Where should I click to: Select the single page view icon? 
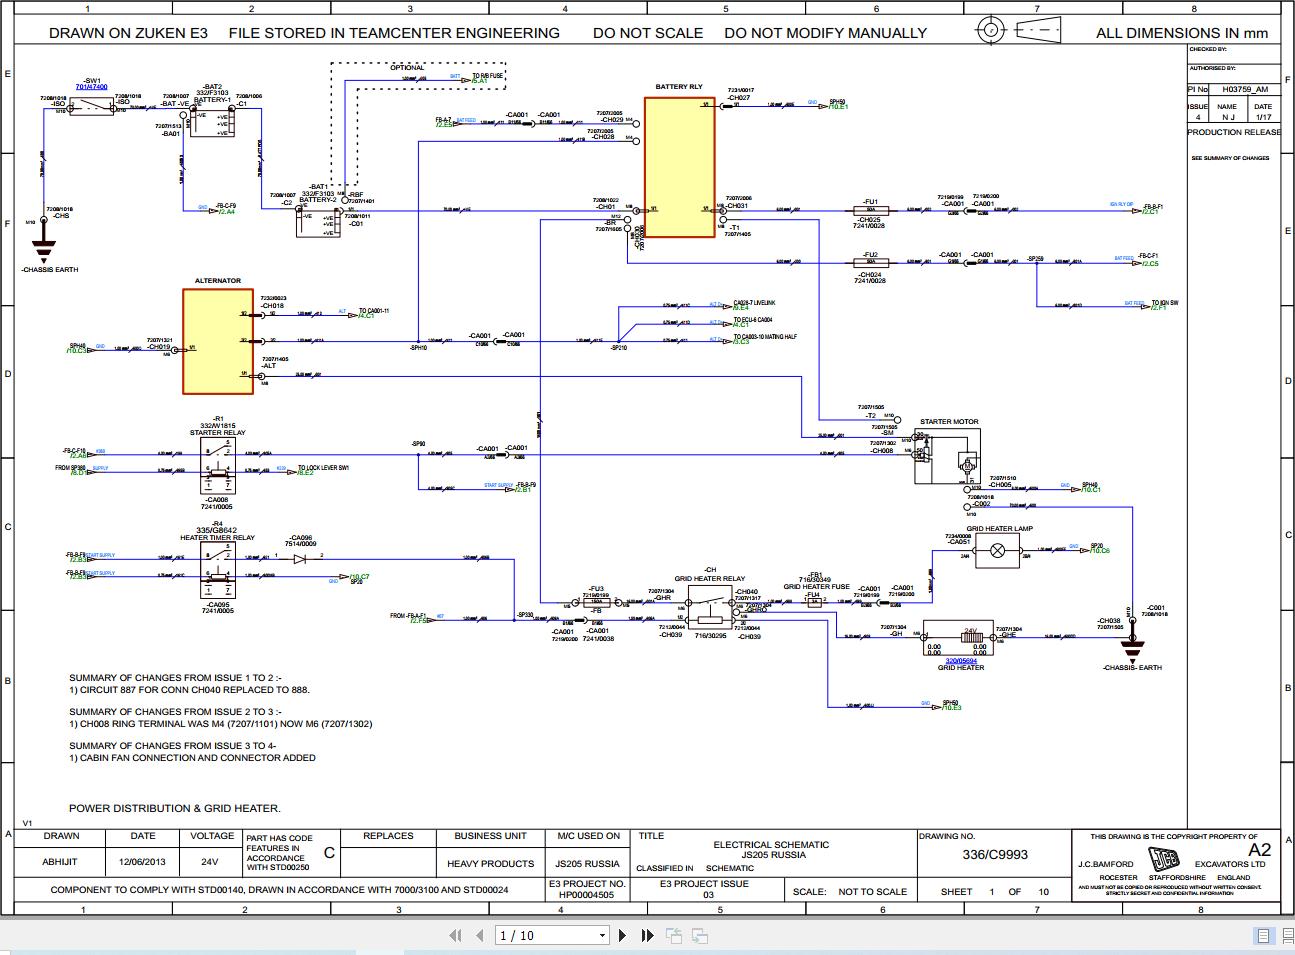[1263, 935]
